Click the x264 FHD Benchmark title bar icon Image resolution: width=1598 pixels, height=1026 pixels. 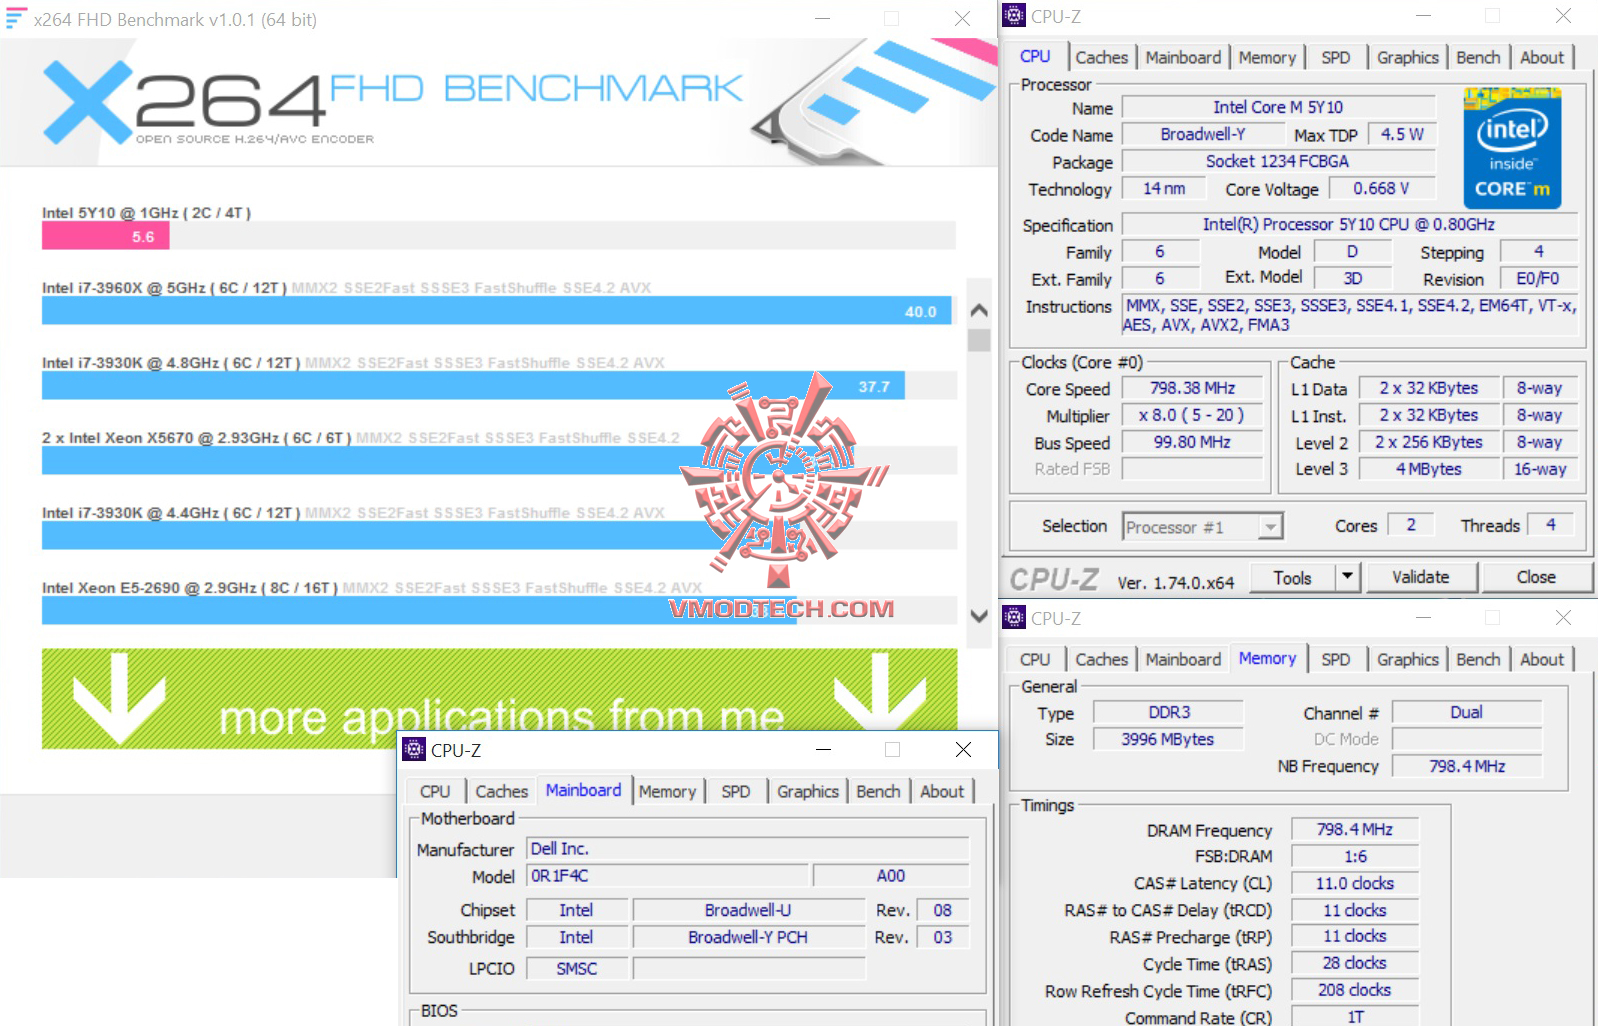(x=15, y=19)
